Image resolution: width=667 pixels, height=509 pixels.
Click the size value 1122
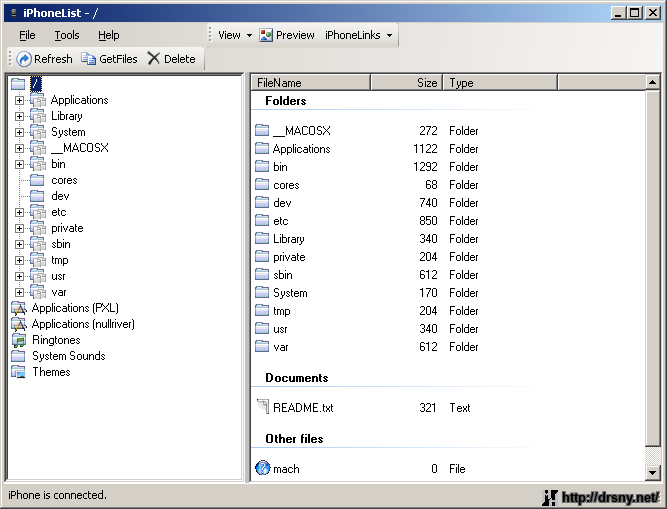(x=425, y=148)
